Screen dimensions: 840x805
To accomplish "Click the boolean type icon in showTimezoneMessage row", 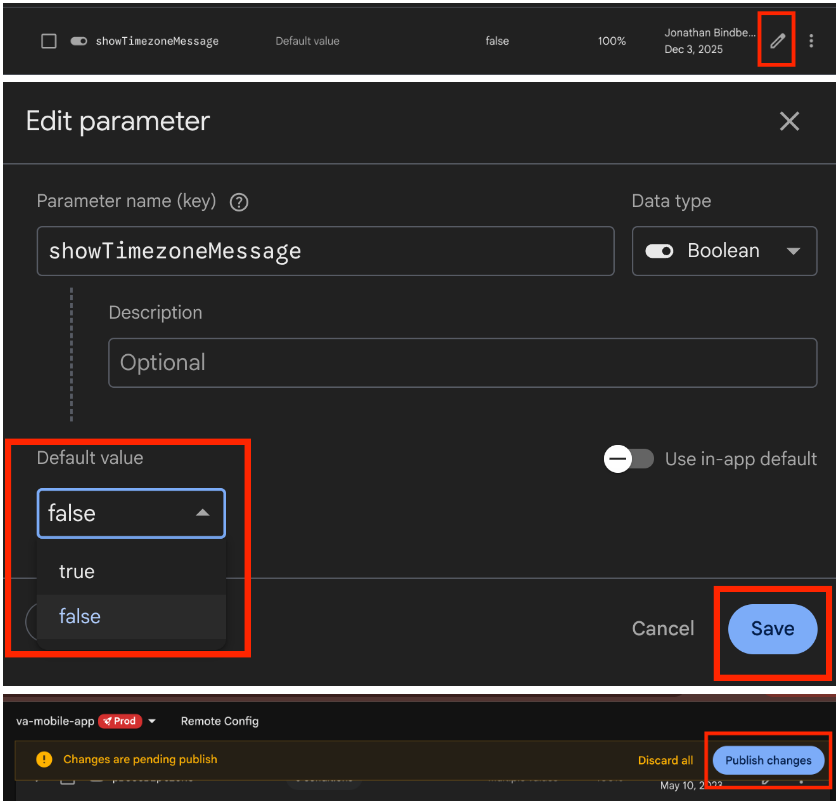I will [x=79, y=41].
